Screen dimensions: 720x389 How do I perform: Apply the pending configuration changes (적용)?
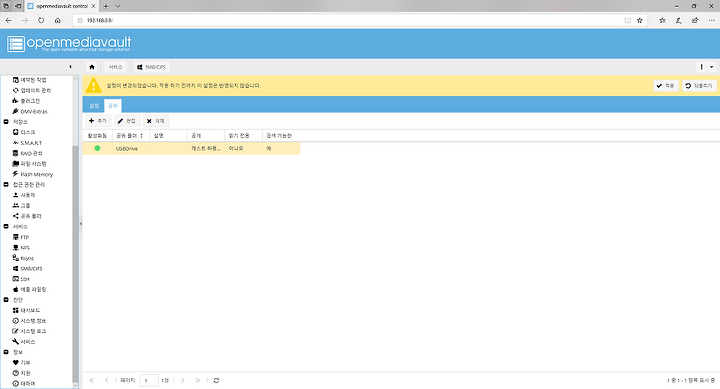666,86
